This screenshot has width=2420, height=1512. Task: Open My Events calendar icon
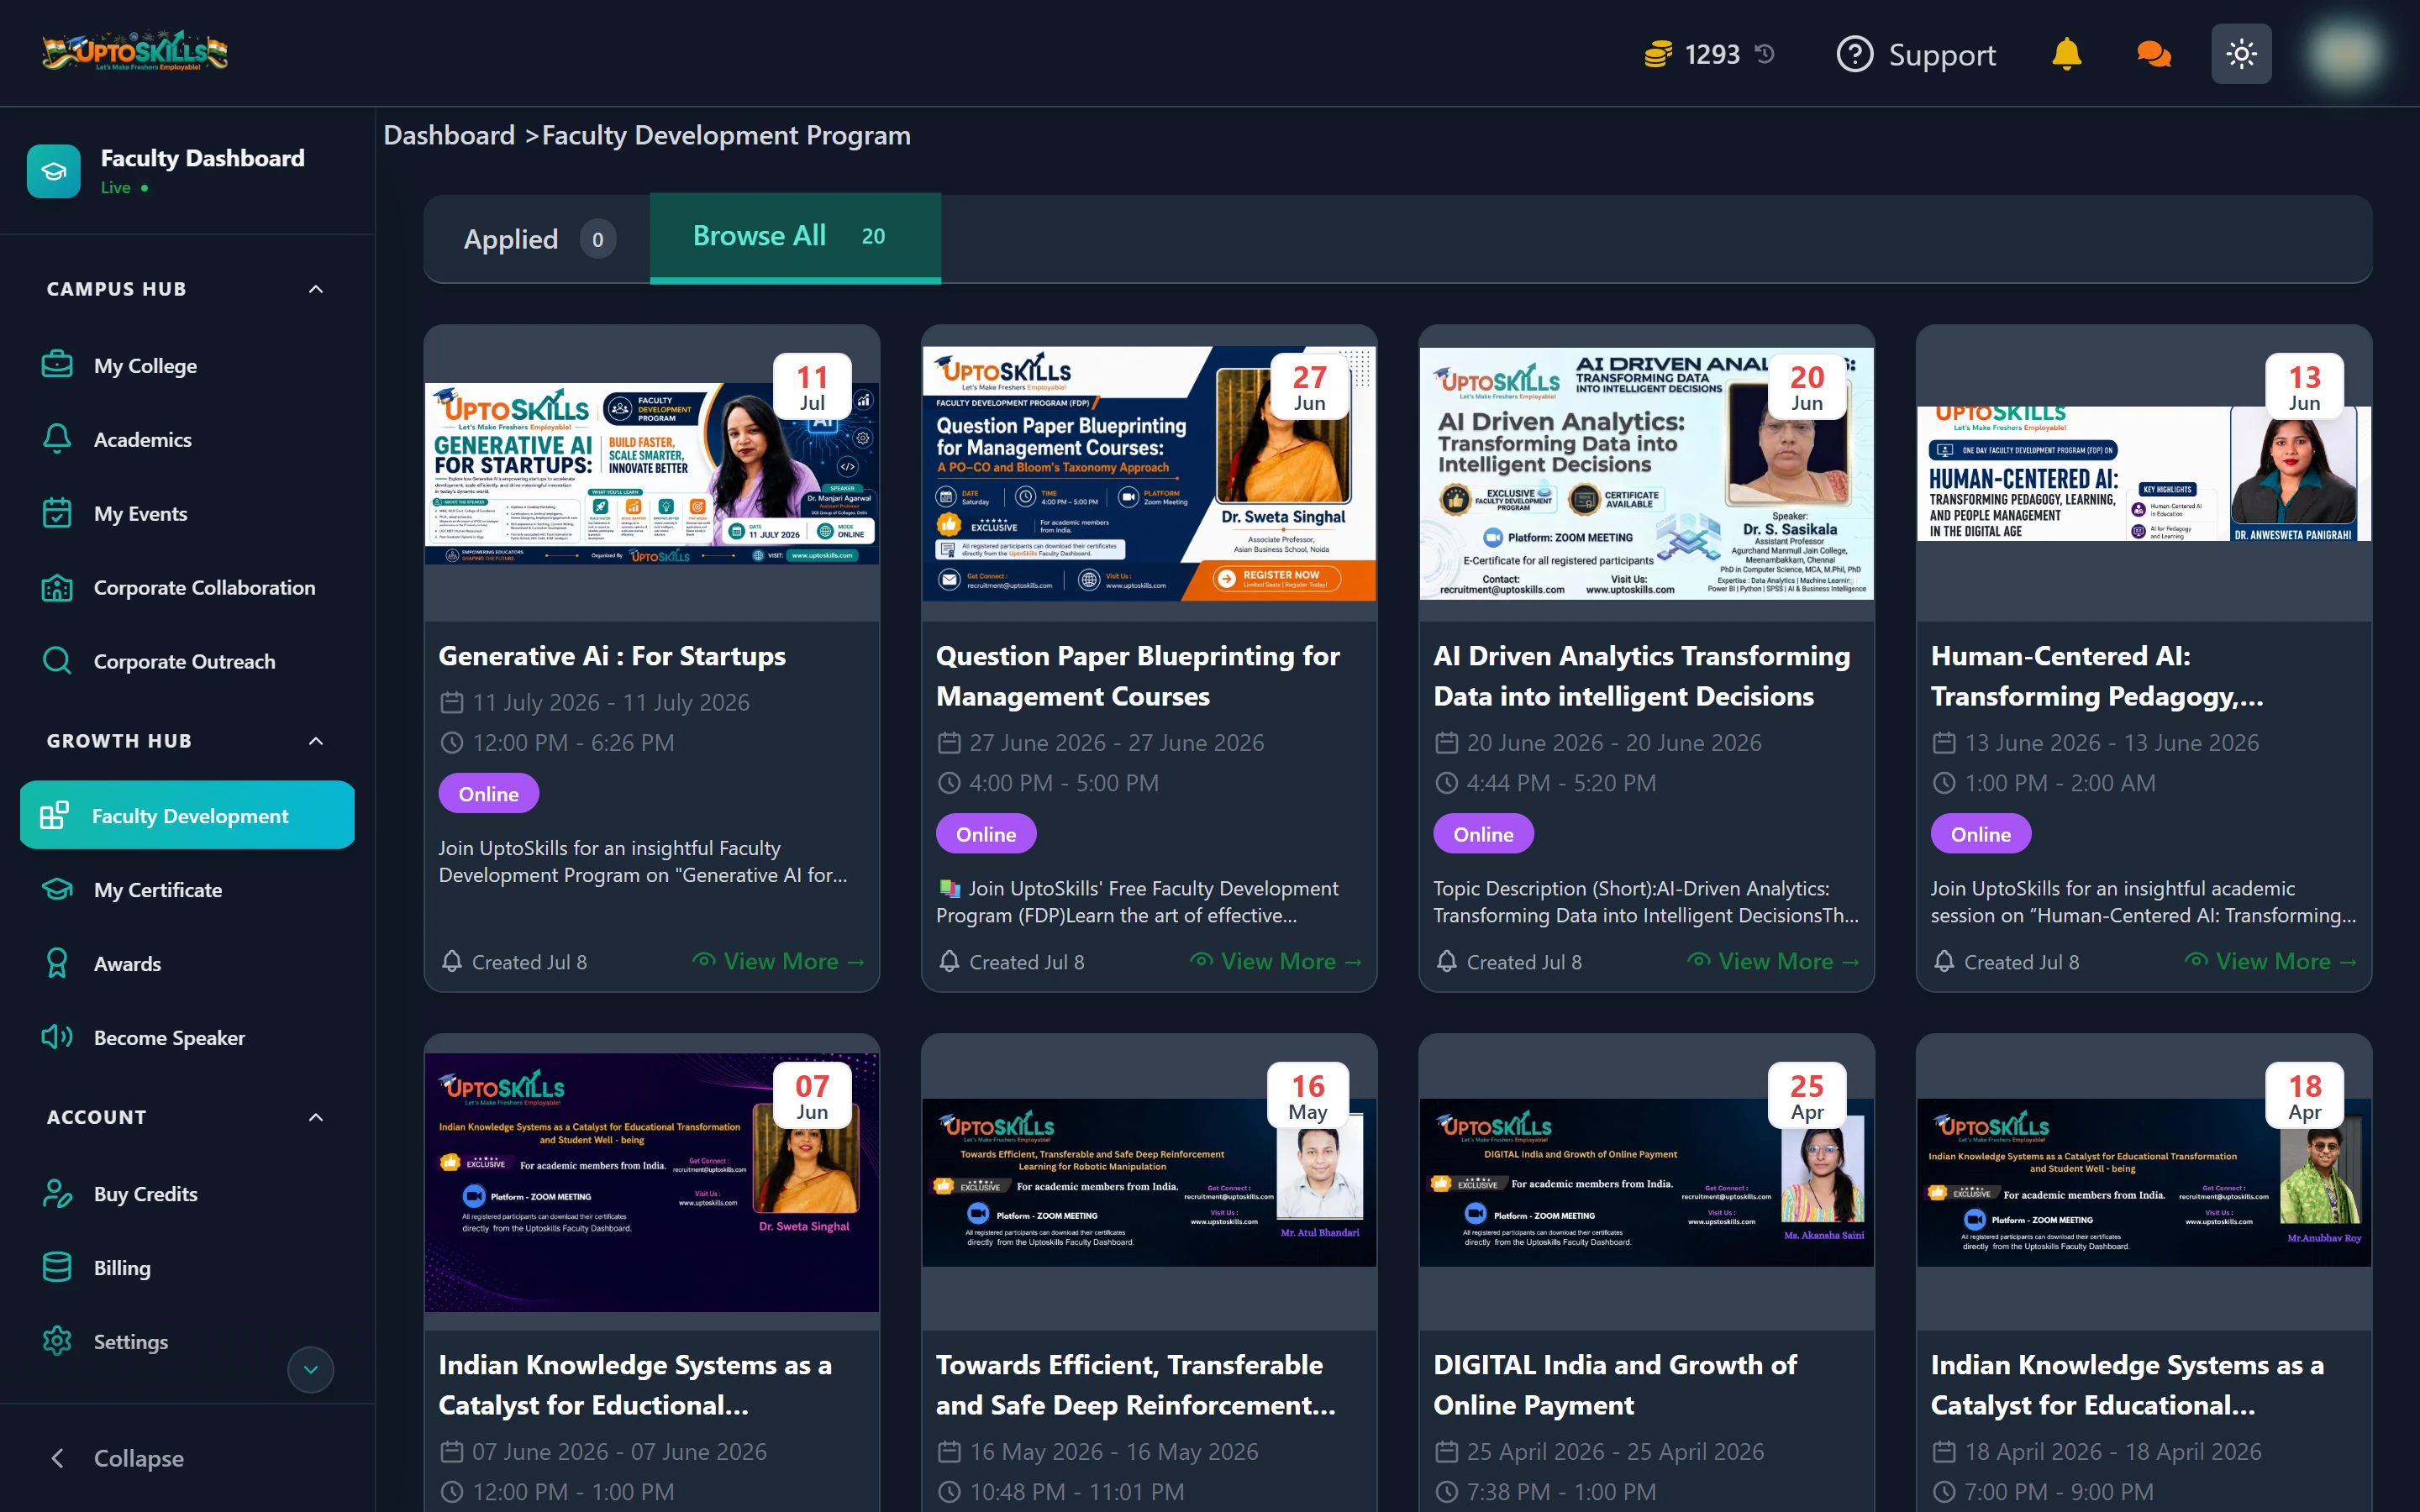coord(57,513)
